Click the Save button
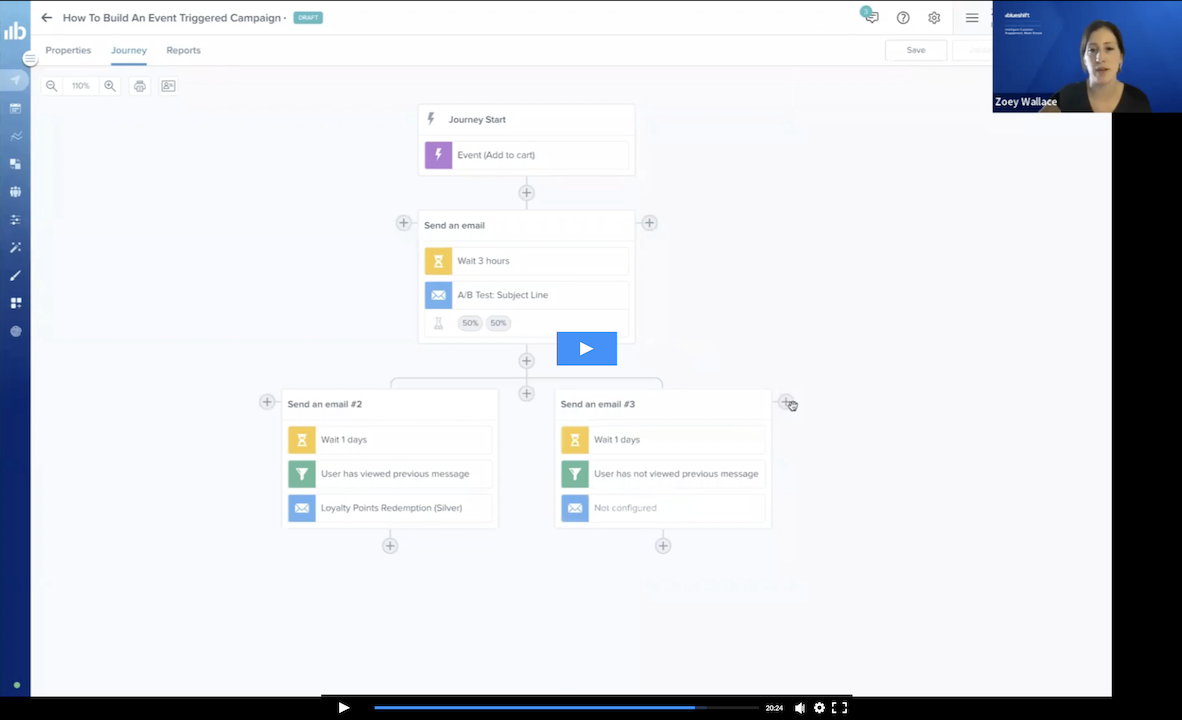Image resolution: width=1182 pixels, height=720 pixels. (x=916, y=50)
